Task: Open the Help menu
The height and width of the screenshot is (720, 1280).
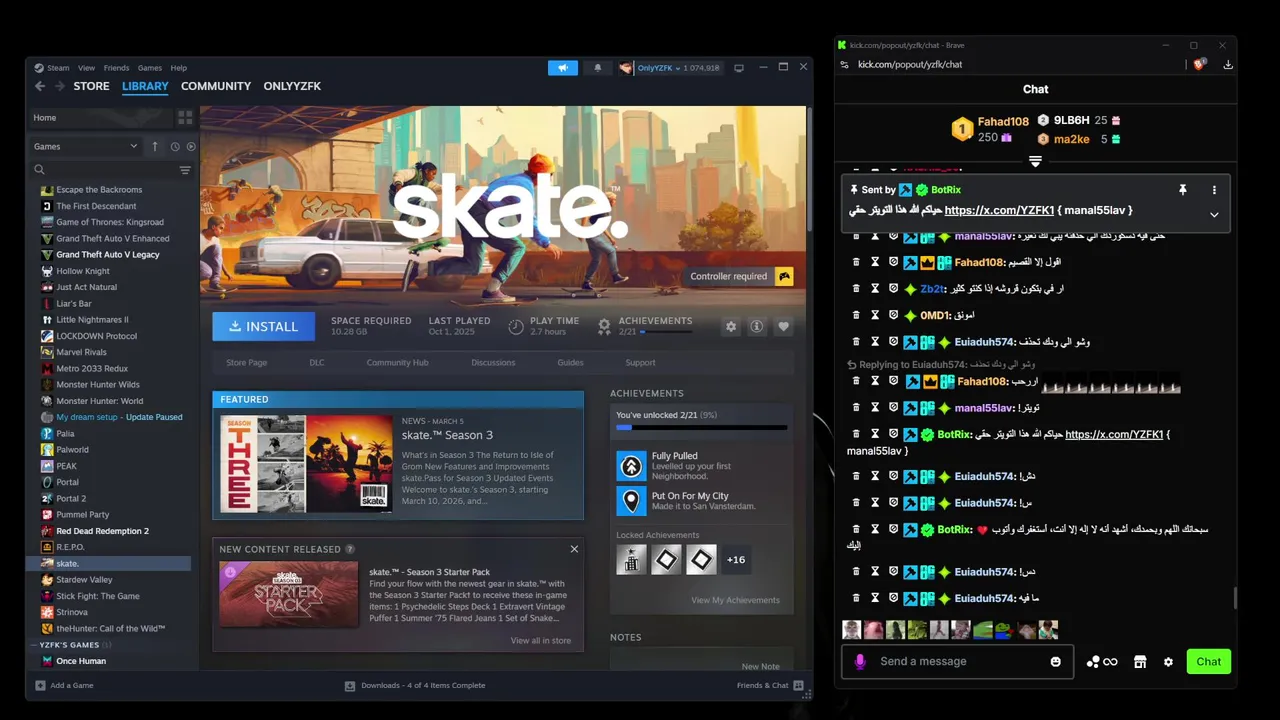Action: click(x=178, y=68)
